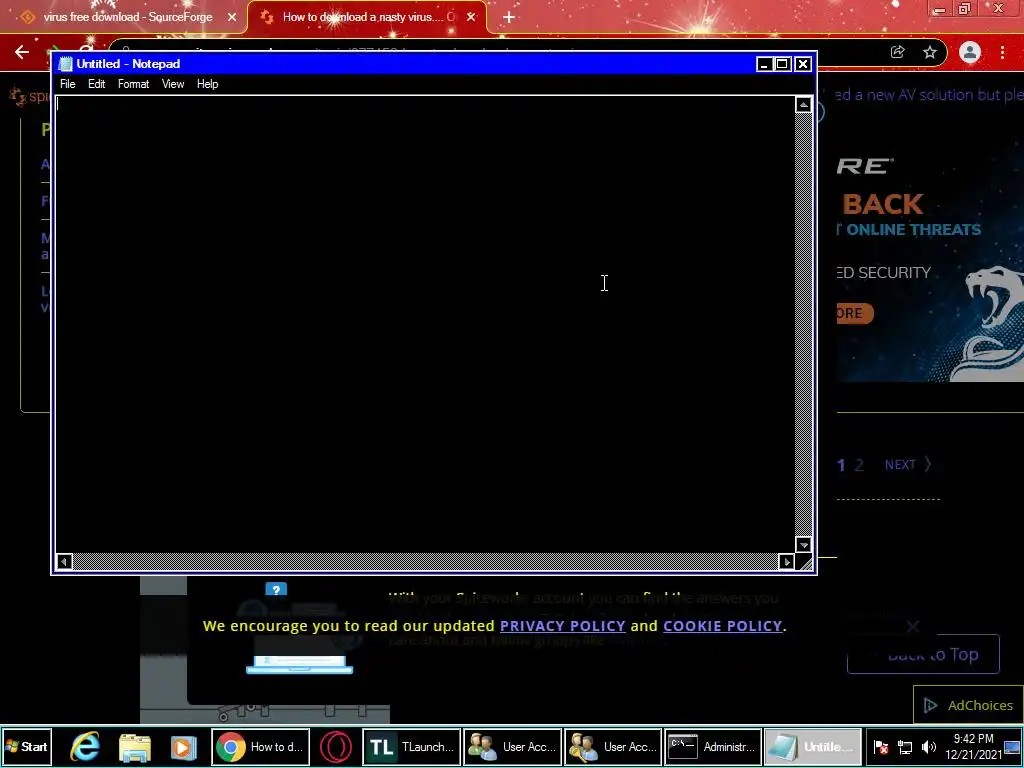The width and height of the screenshot is (1024, 768).
Task: Open the Action Center flag tray icon
Action: (881, 747)
